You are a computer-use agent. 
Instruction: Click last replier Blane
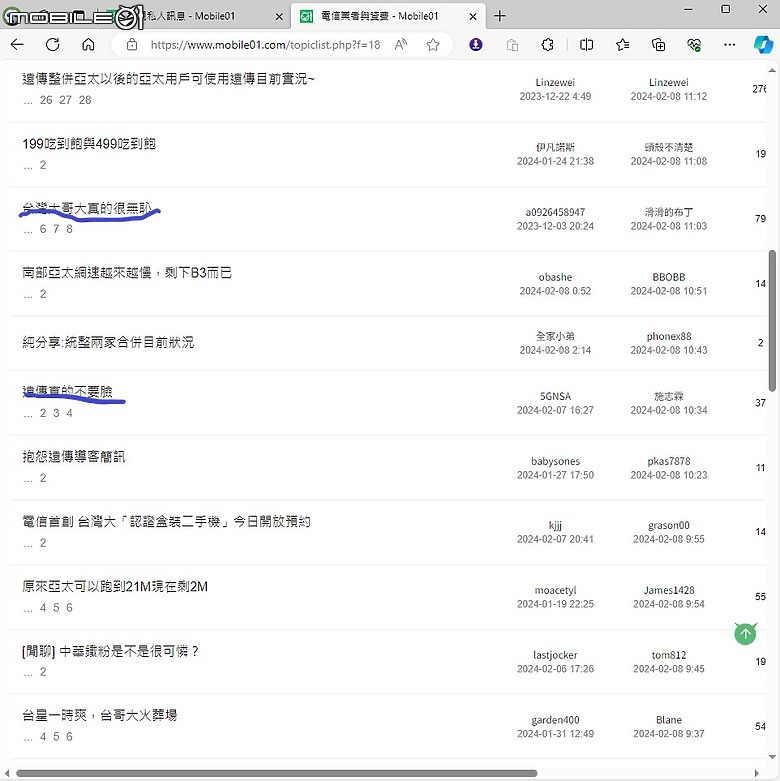point(669,720)
